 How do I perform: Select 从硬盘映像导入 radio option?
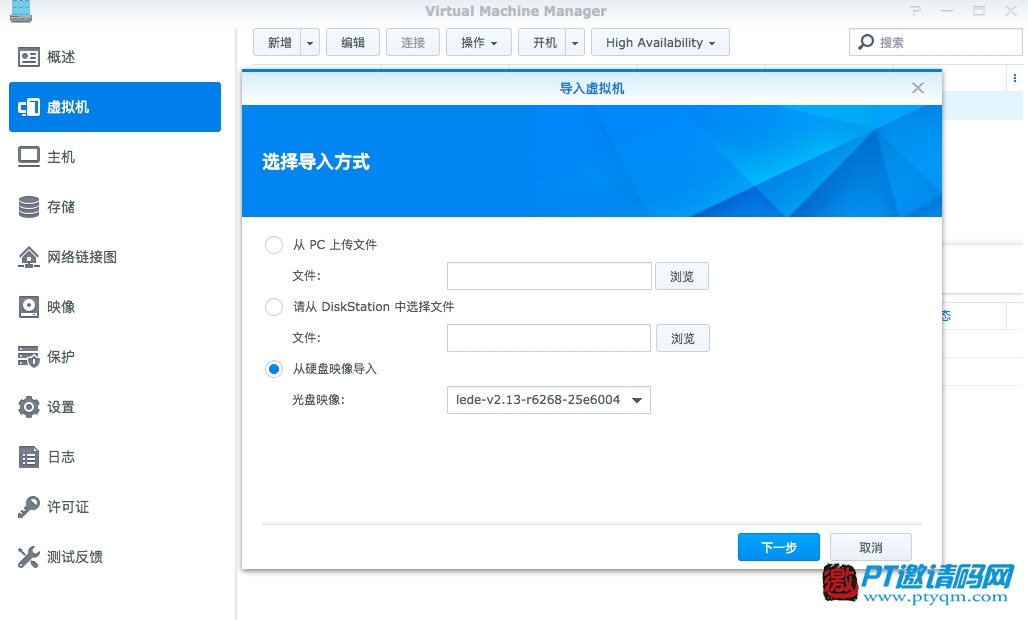274,369
